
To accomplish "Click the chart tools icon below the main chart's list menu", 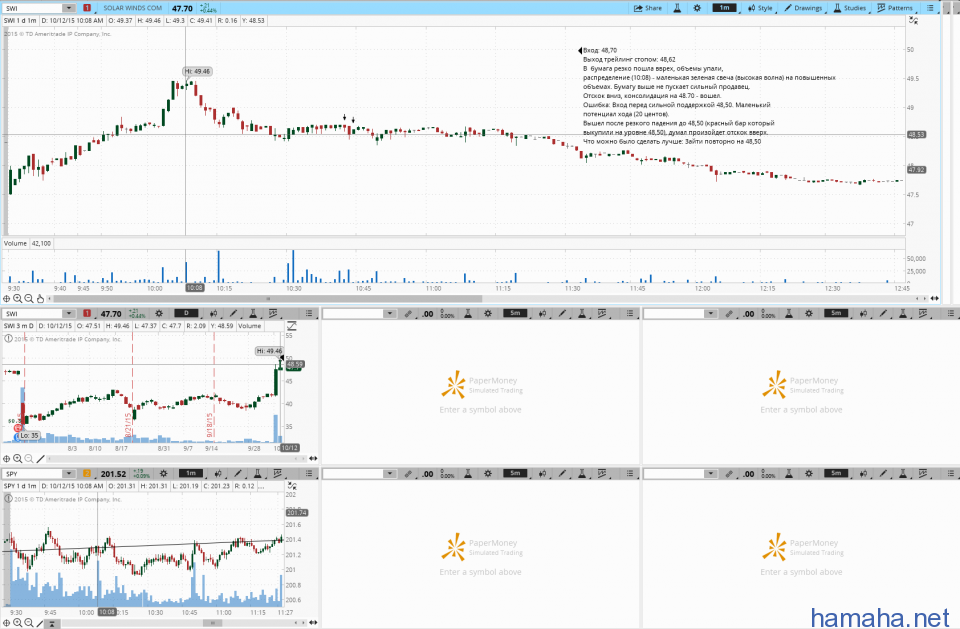I will (x=913, y=21).
